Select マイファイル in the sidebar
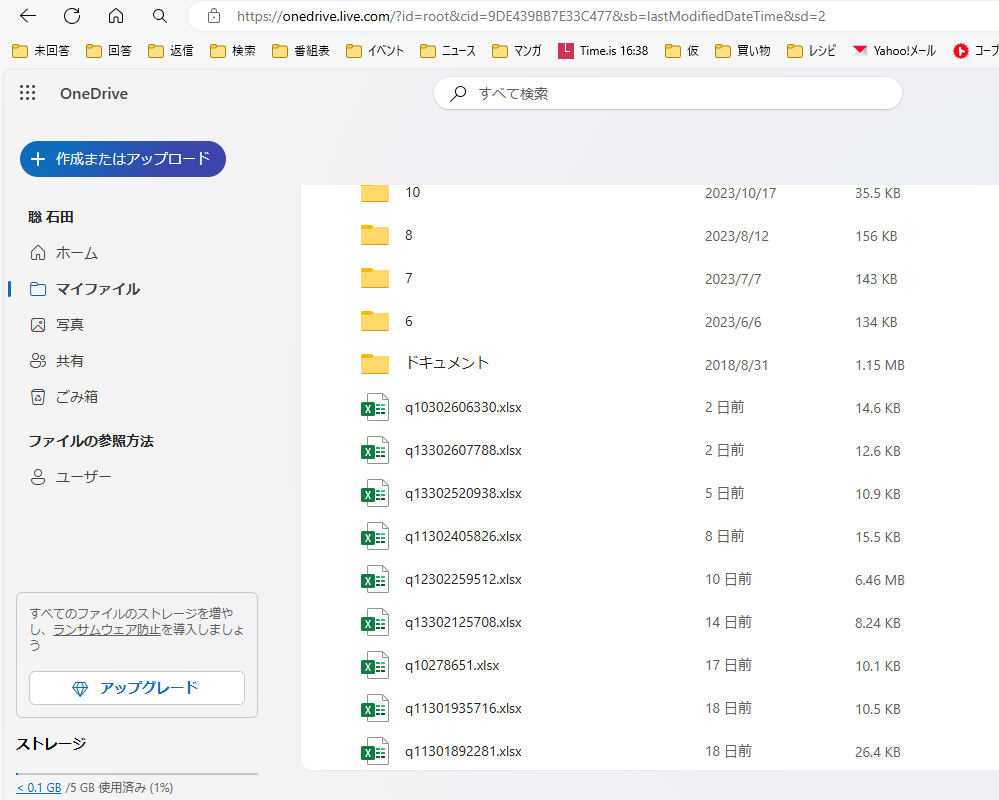999x800 pixels. click(85, 289)
